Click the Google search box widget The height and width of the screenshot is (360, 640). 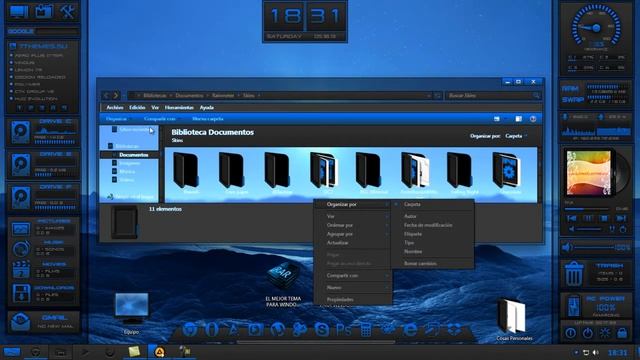(x=57, y=31)
